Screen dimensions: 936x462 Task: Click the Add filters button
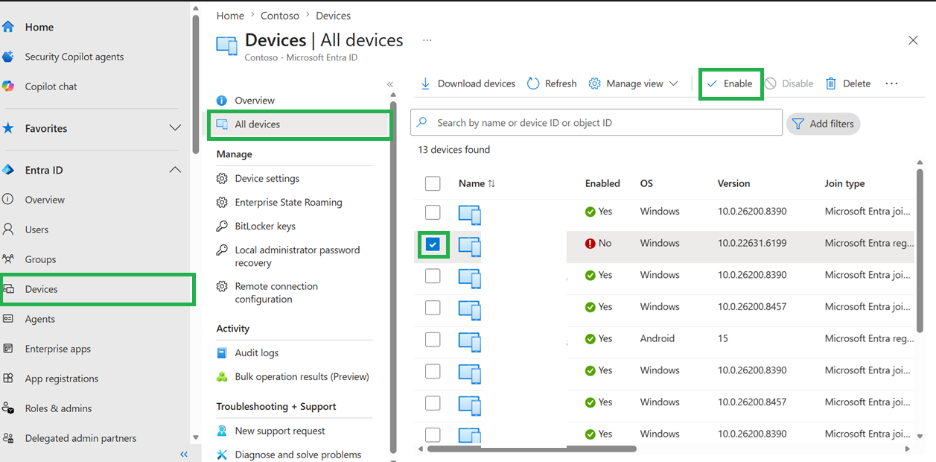point(823,124)
